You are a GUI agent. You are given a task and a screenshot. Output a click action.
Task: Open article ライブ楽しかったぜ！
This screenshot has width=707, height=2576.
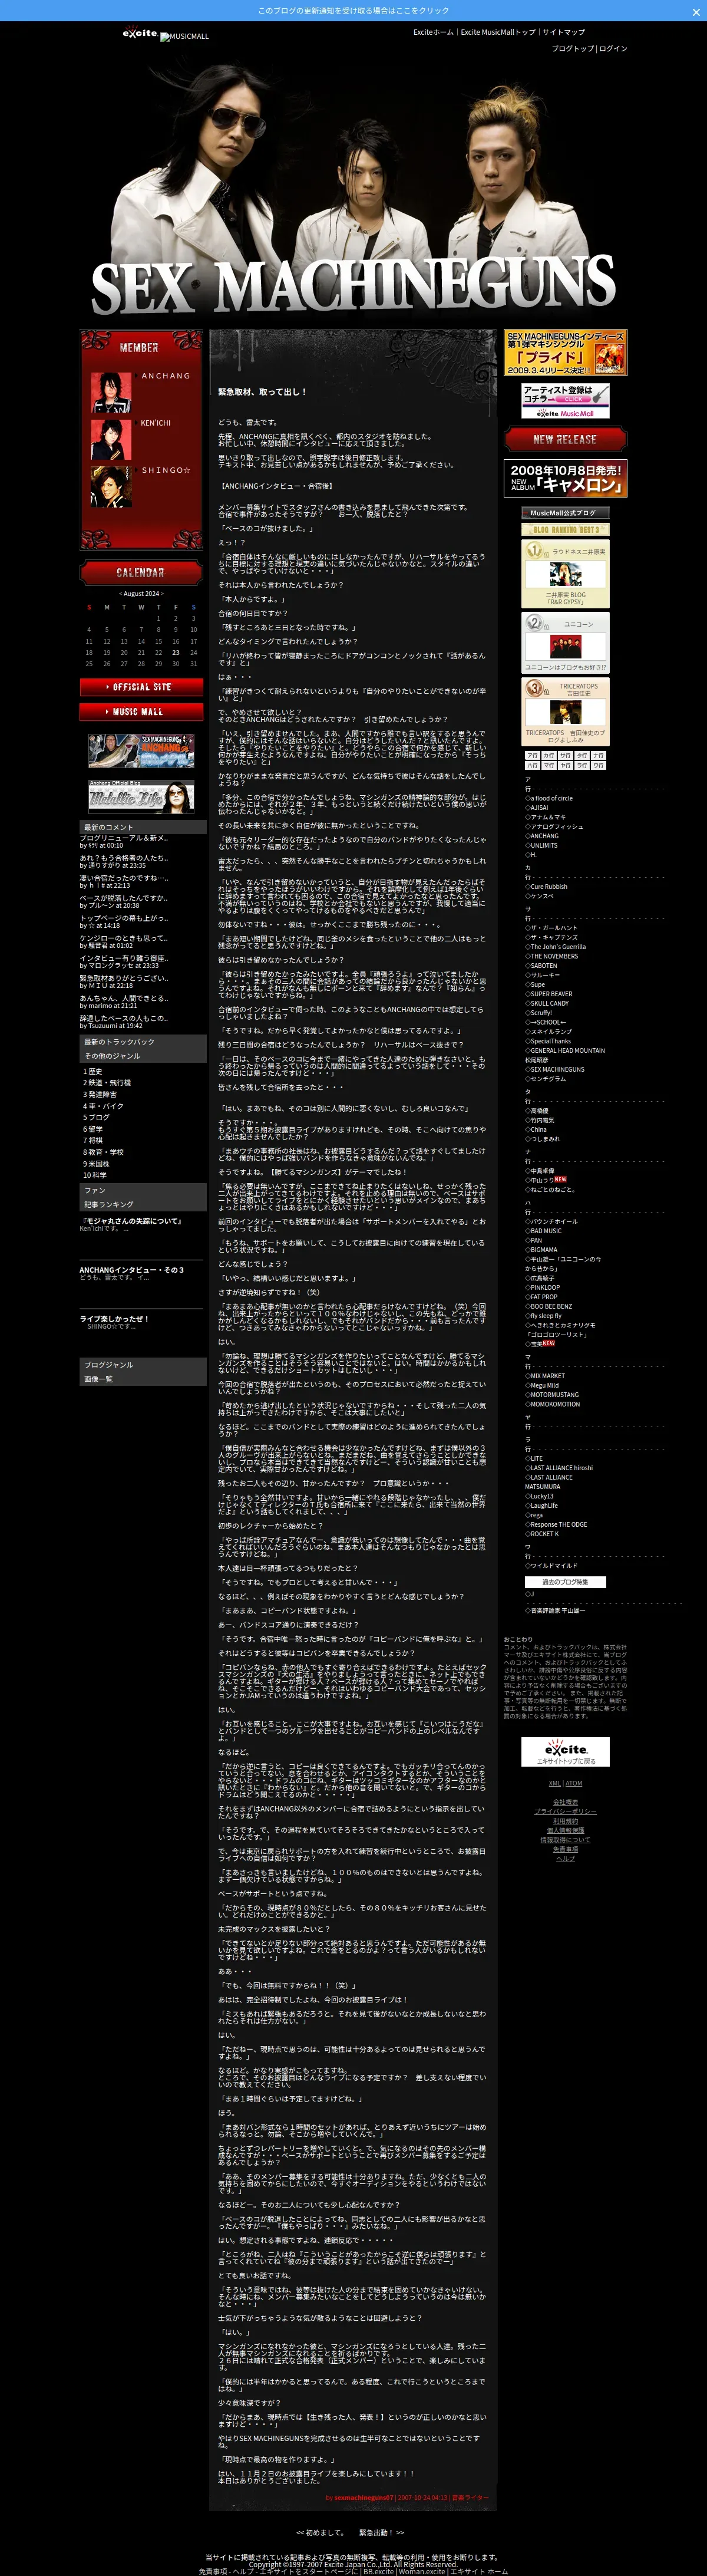coord(114,1319)
